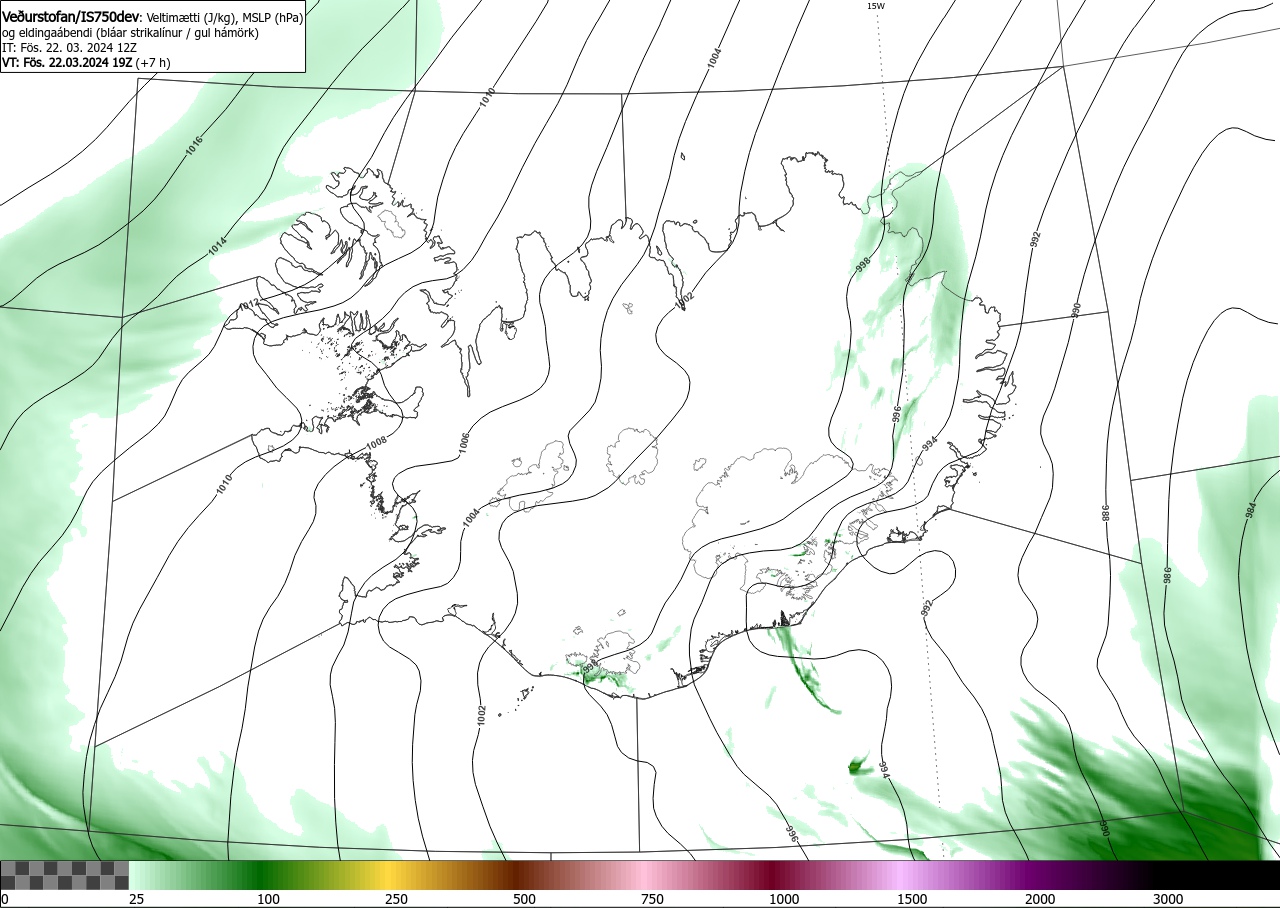
Task: Select the colorbar value '1000'
Action: click(784, 899)
